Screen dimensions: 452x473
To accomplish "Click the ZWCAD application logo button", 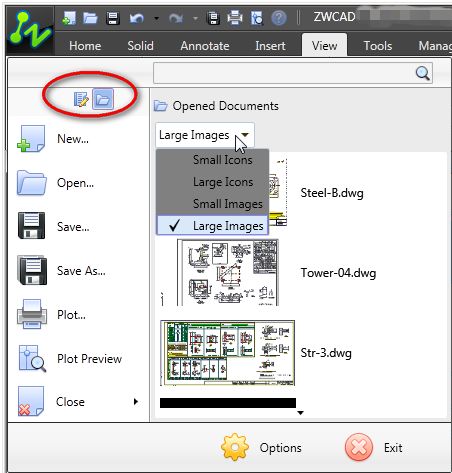I will coord(30,31).
